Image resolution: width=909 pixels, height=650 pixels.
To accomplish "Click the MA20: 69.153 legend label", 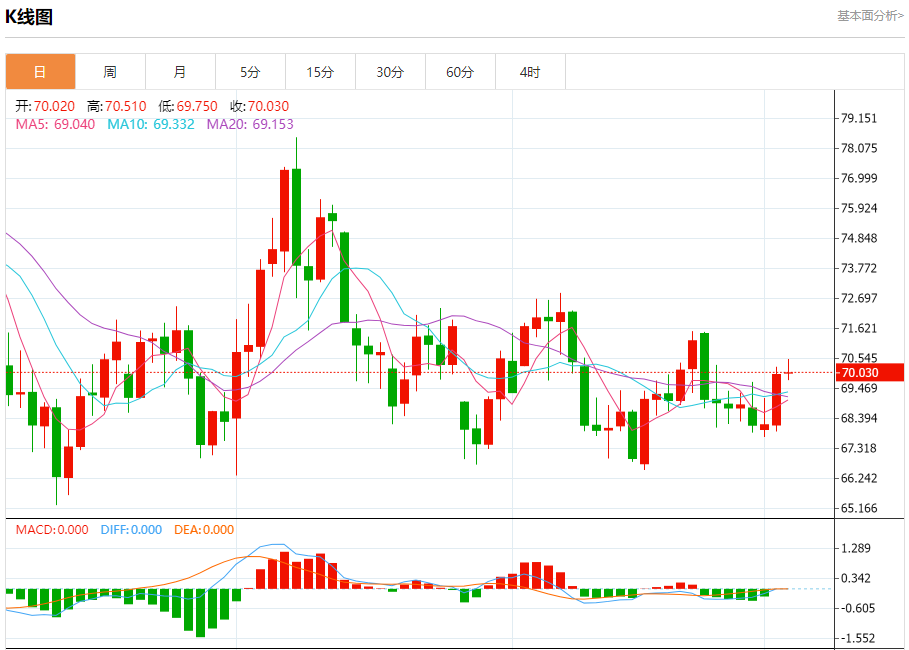I will [250, 124].
